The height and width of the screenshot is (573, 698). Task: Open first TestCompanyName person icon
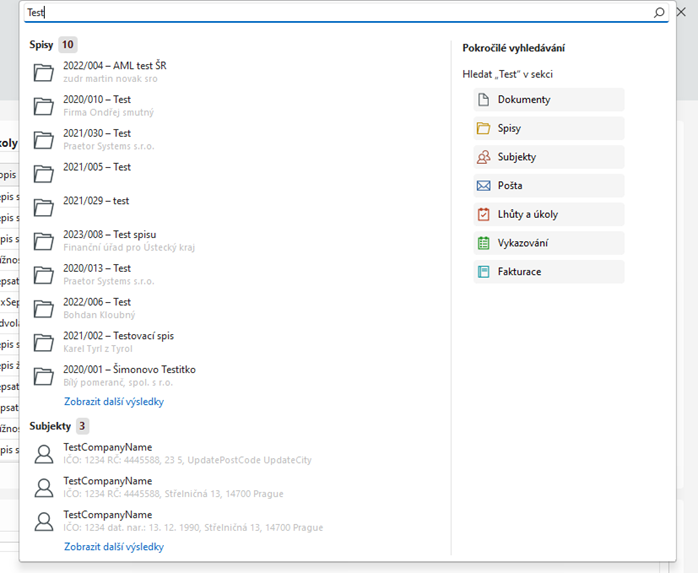coord(44,454)
